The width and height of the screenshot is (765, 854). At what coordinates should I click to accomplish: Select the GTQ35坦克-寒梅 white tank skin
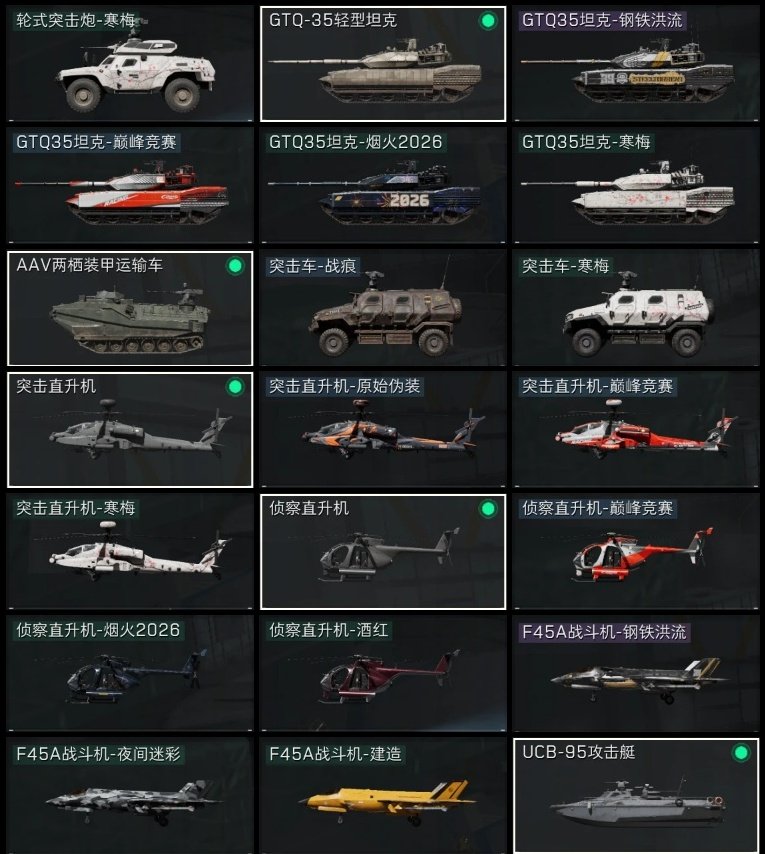click(x=635, y=185)
